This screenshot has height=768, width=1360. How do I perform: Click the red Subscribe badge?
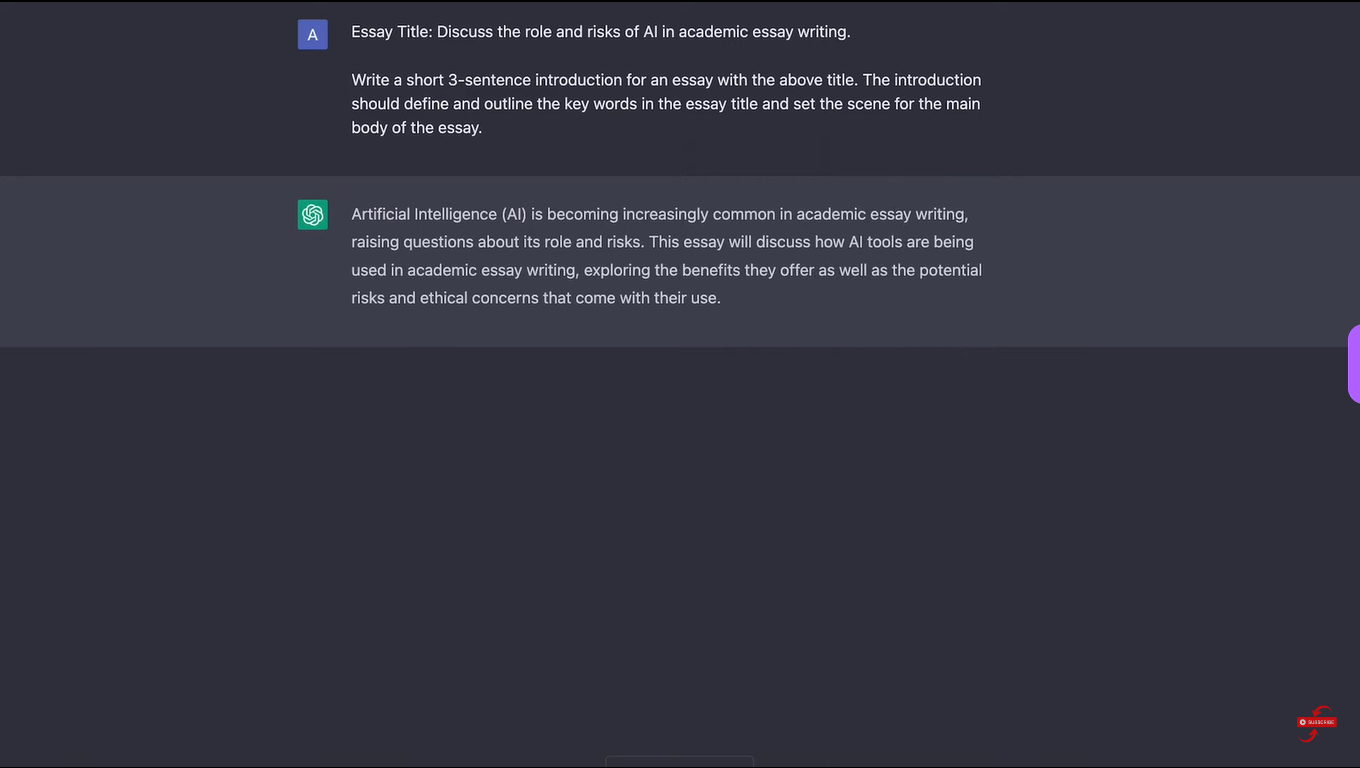click(1316, 722)
